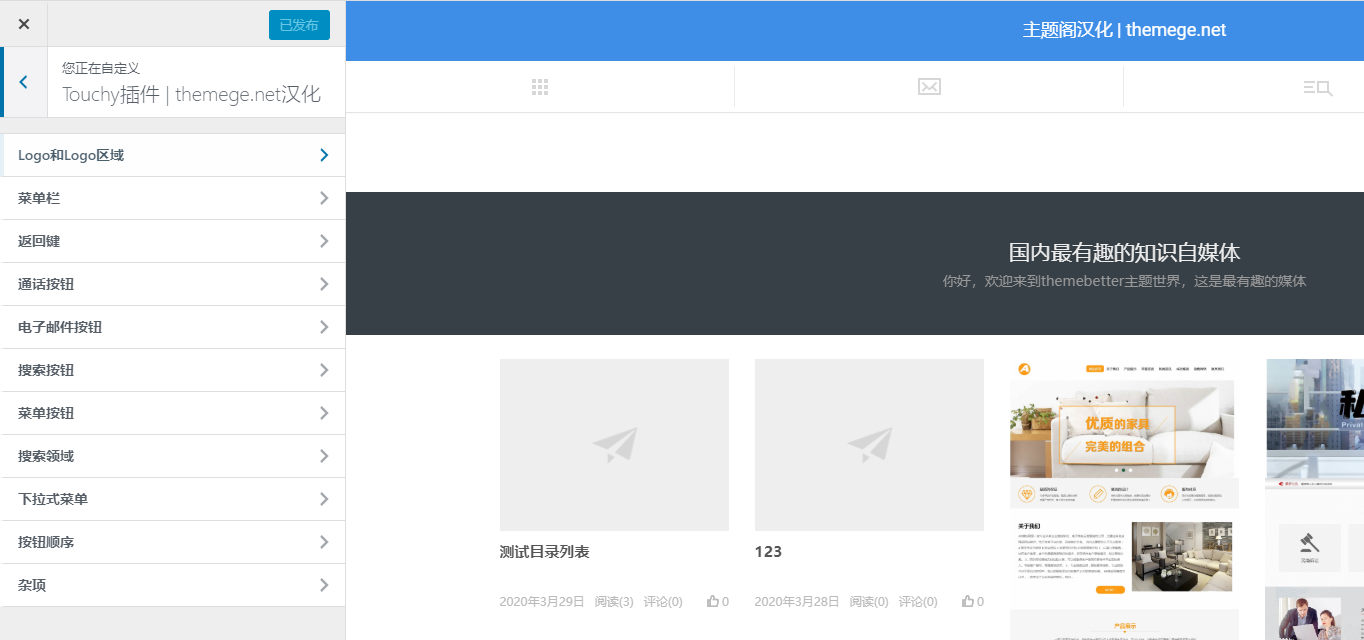Open the furniture website thumbnail
This screenshot has width=1364, height=640.
point(1124,499)
